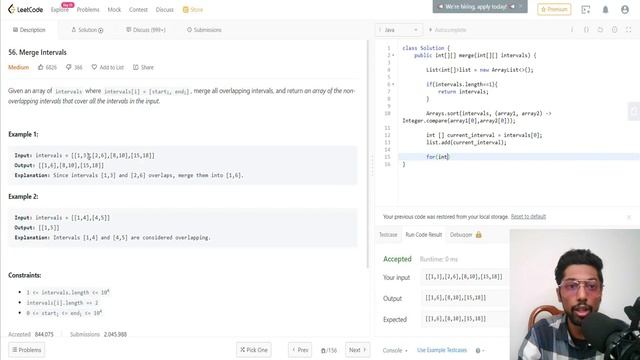Open the Explore menu
Viewport: 640px width, 360px height.
click(x=60, y=9)
